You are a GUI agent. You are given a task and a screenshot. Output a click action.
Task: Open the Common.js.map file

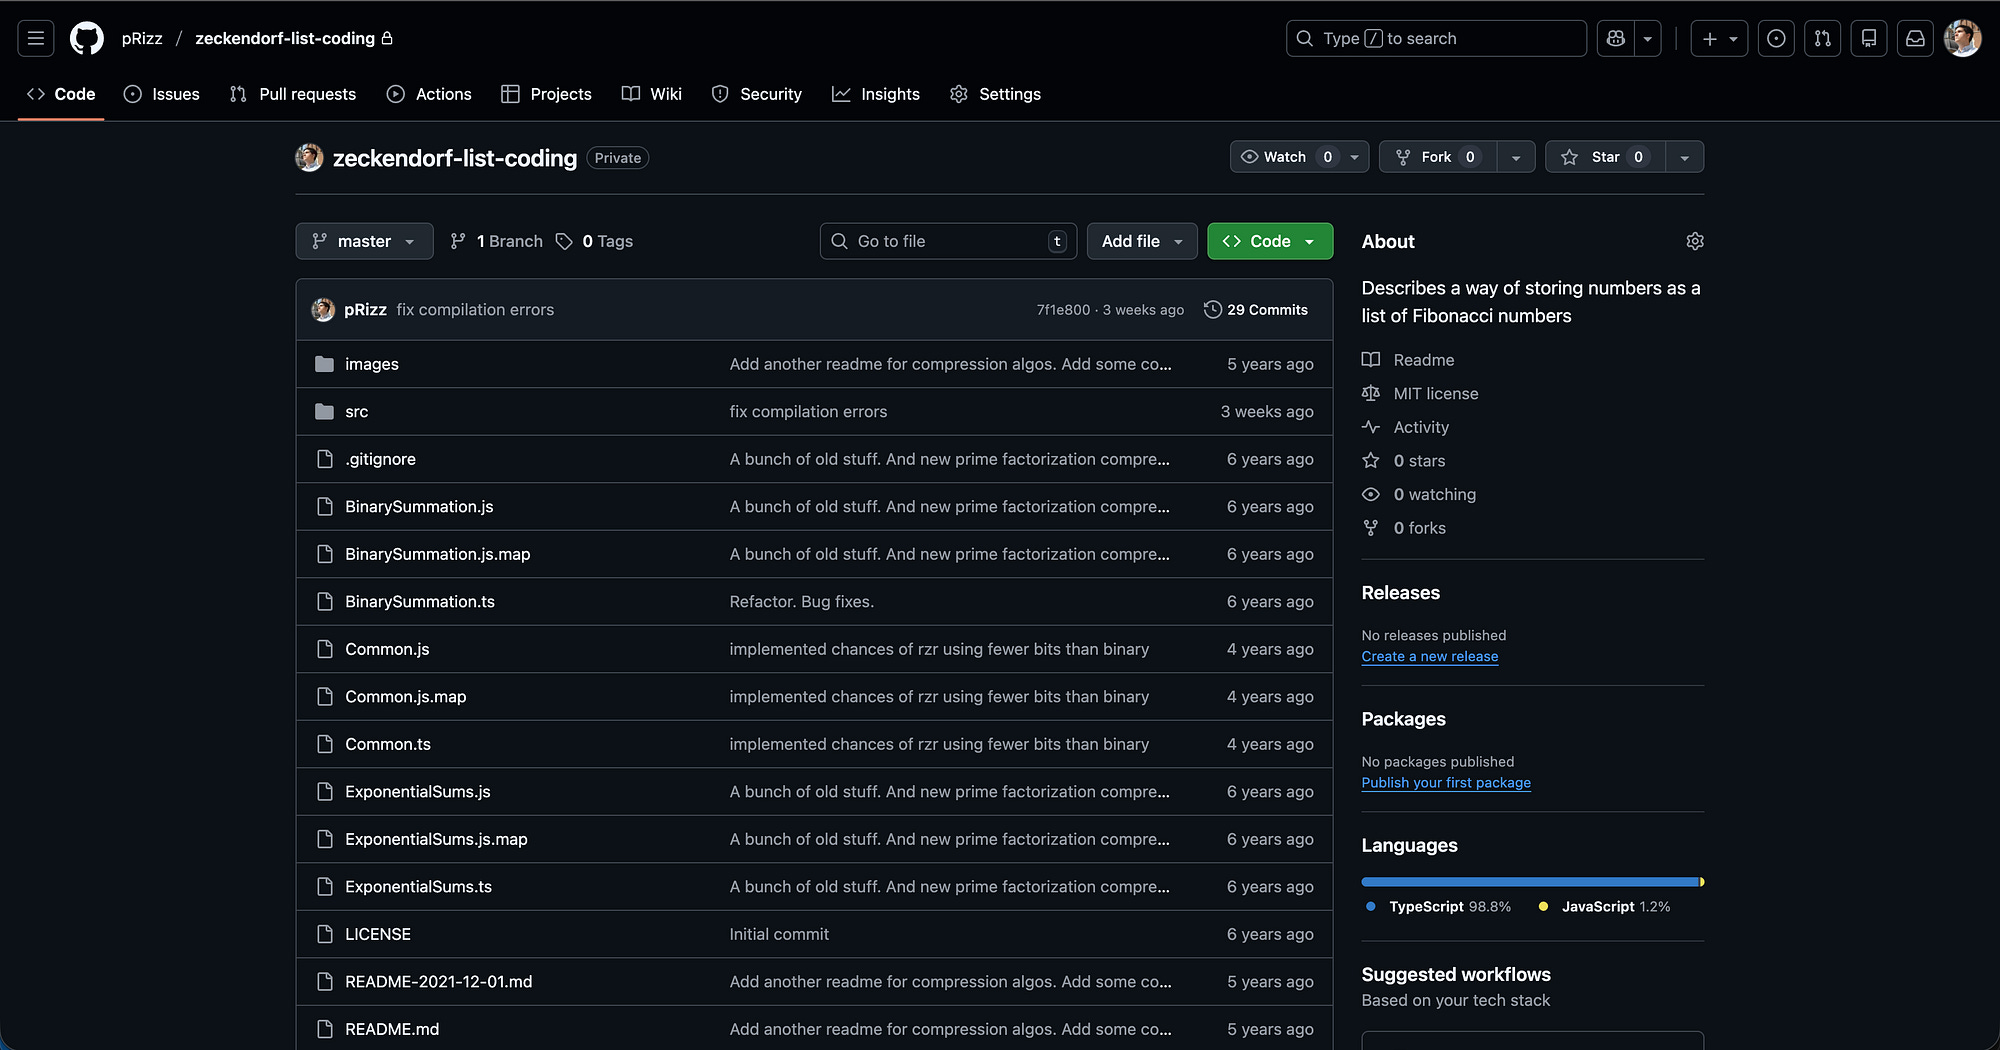(406, 697)
